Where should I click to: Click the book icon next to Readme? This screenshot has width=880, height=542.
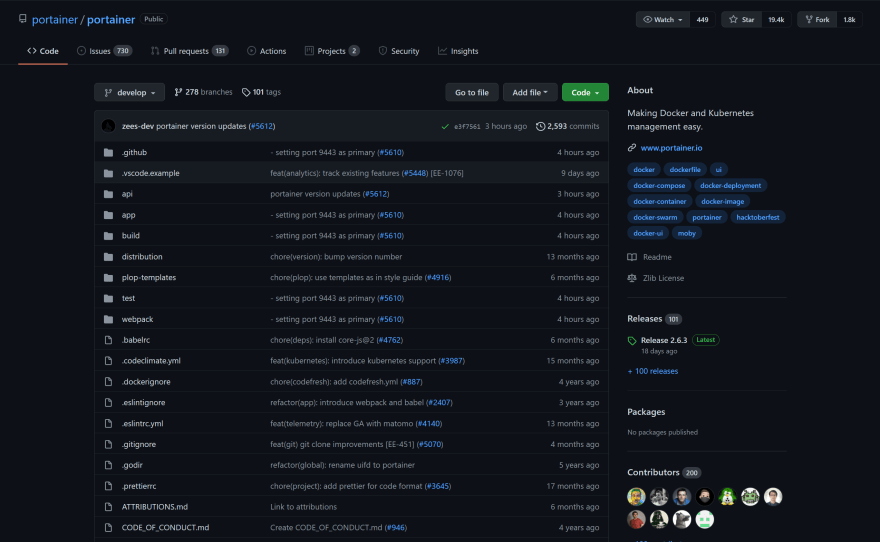coord(632,257)
